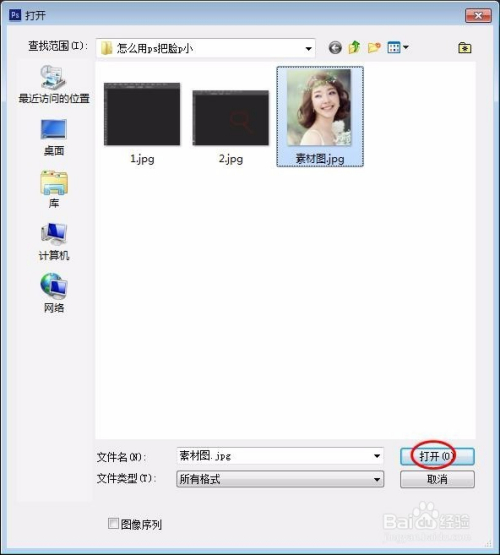
Task: Open 网络 in sidebar
Action: (x=54, y=293)
